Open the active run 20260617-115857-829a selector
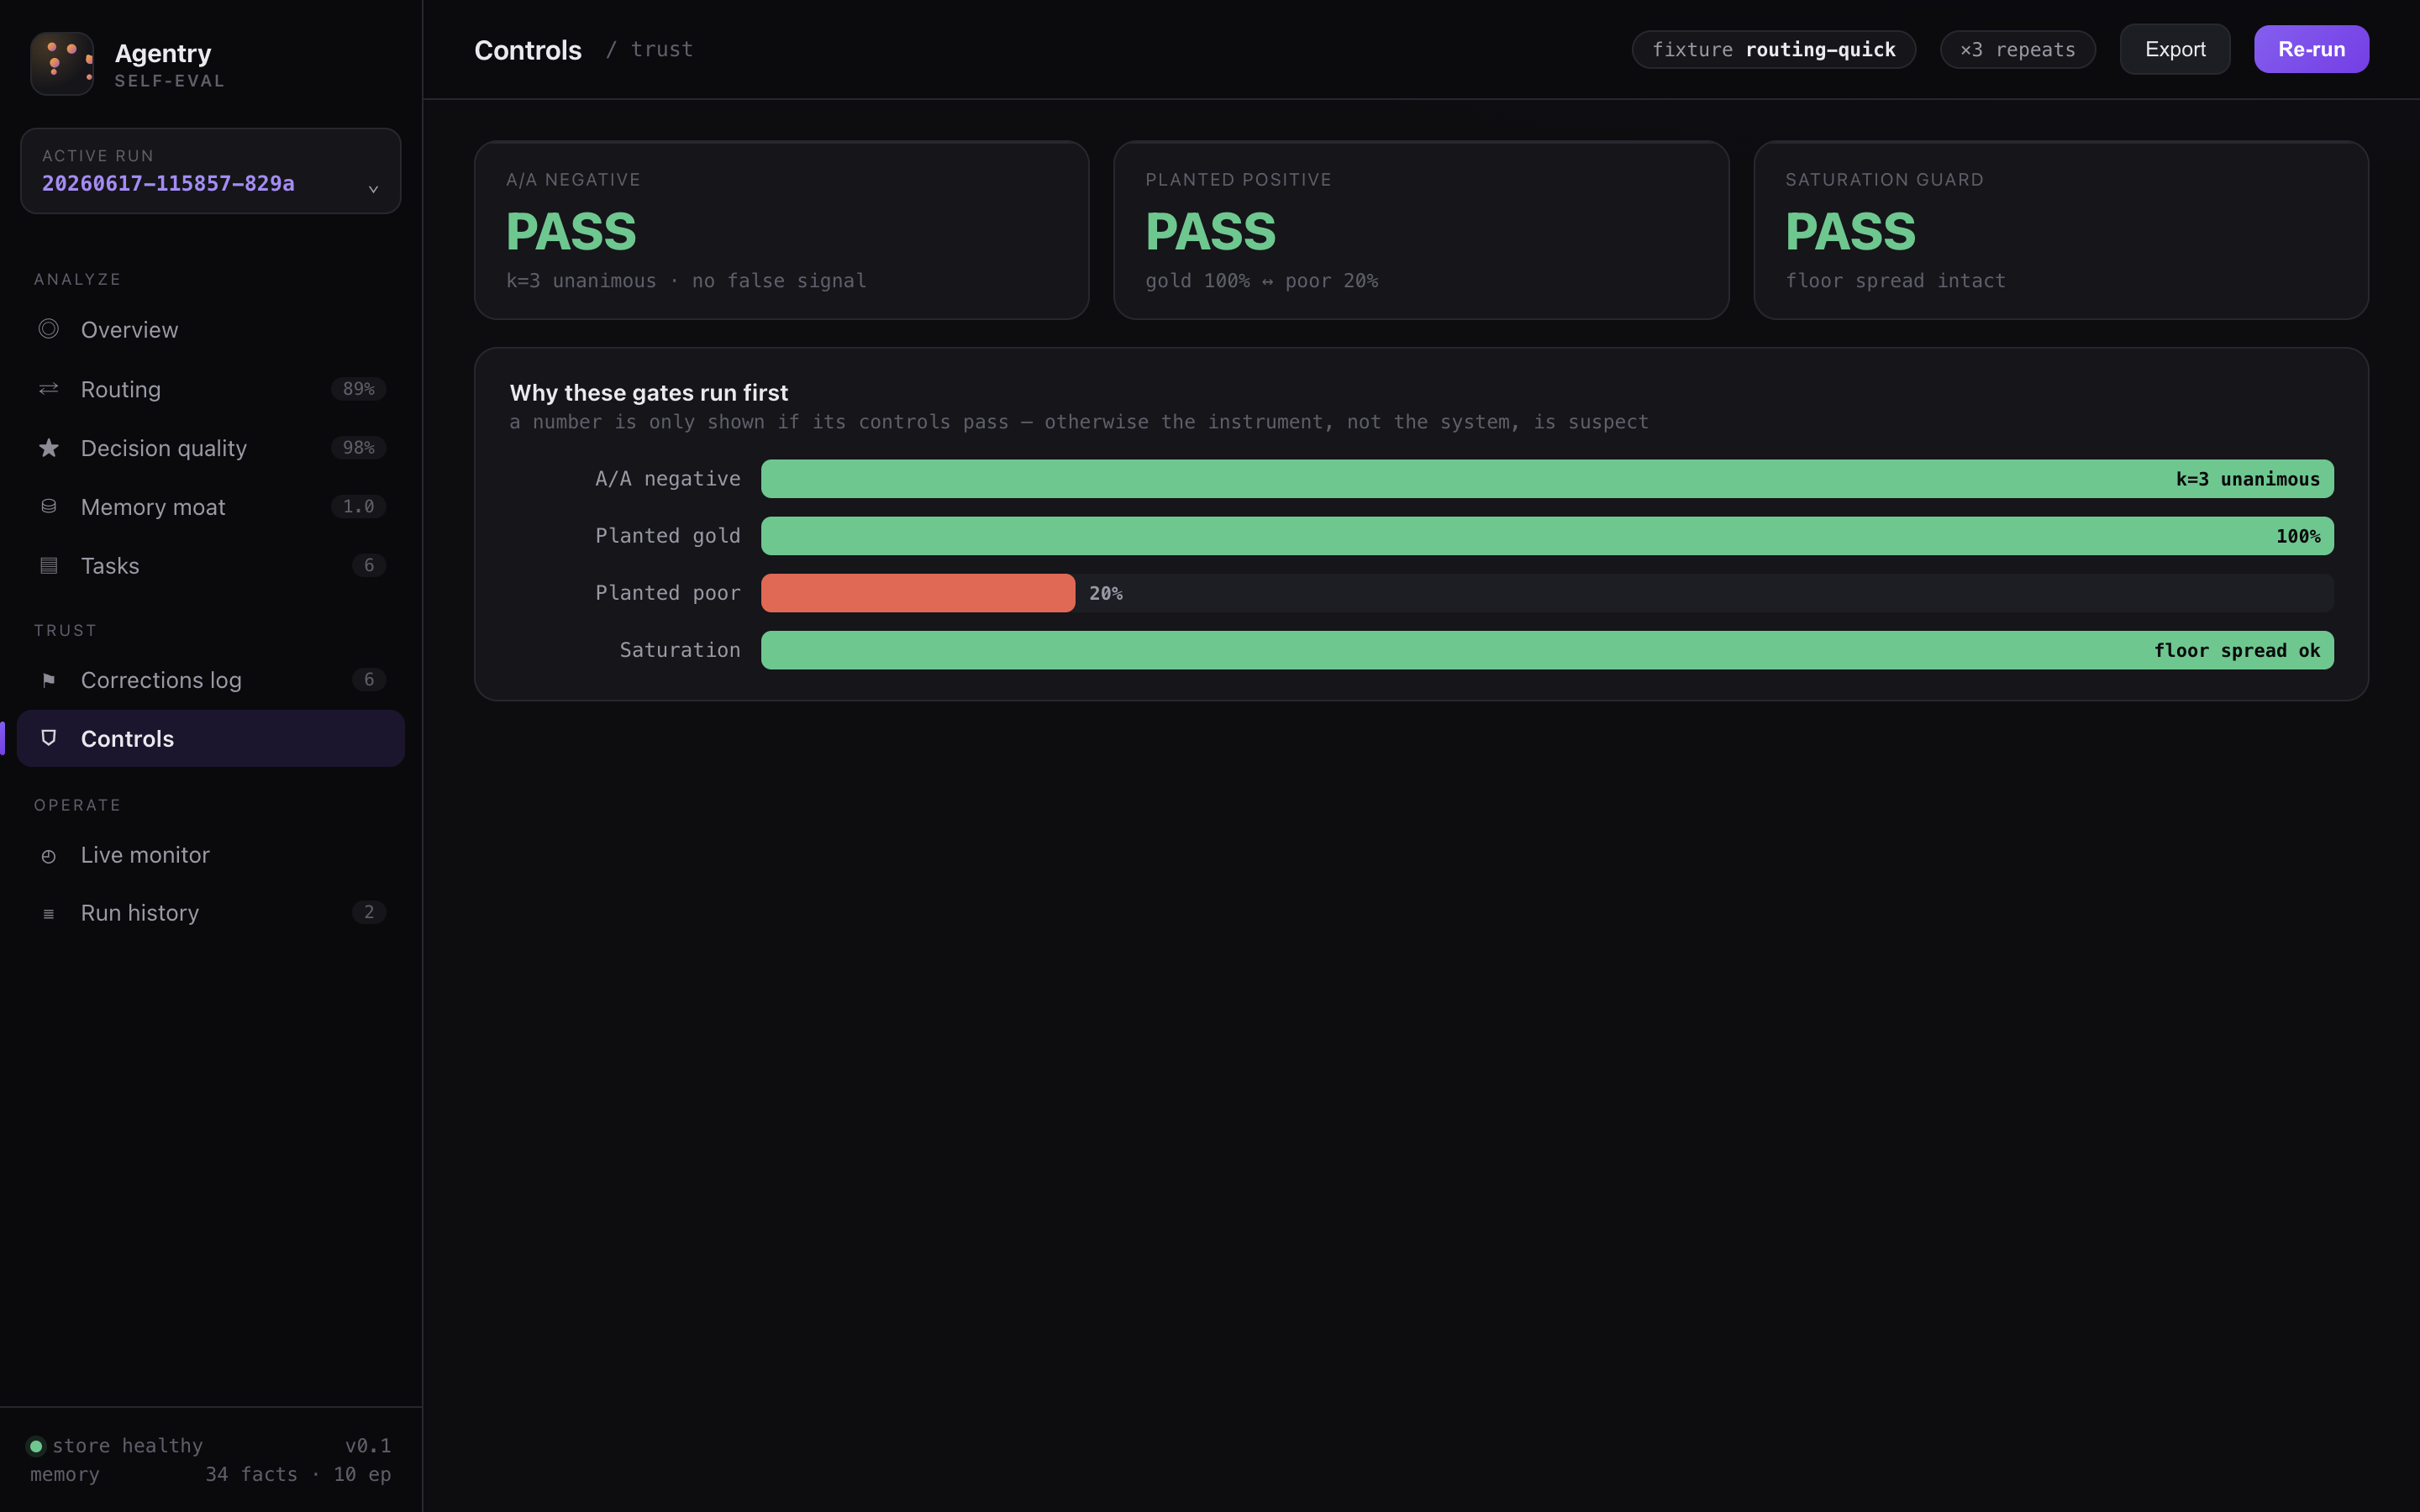The image size is (2420, 1512). 211,171
